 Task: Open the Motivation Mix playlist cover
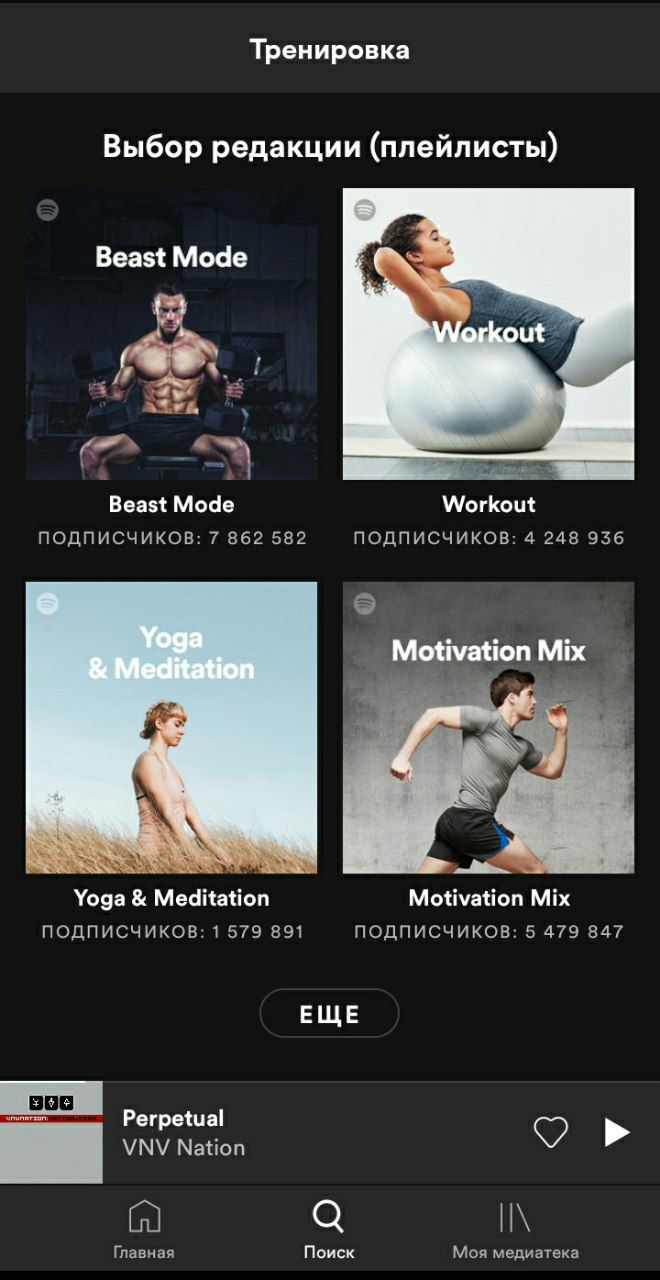click(x=489, y=728)
